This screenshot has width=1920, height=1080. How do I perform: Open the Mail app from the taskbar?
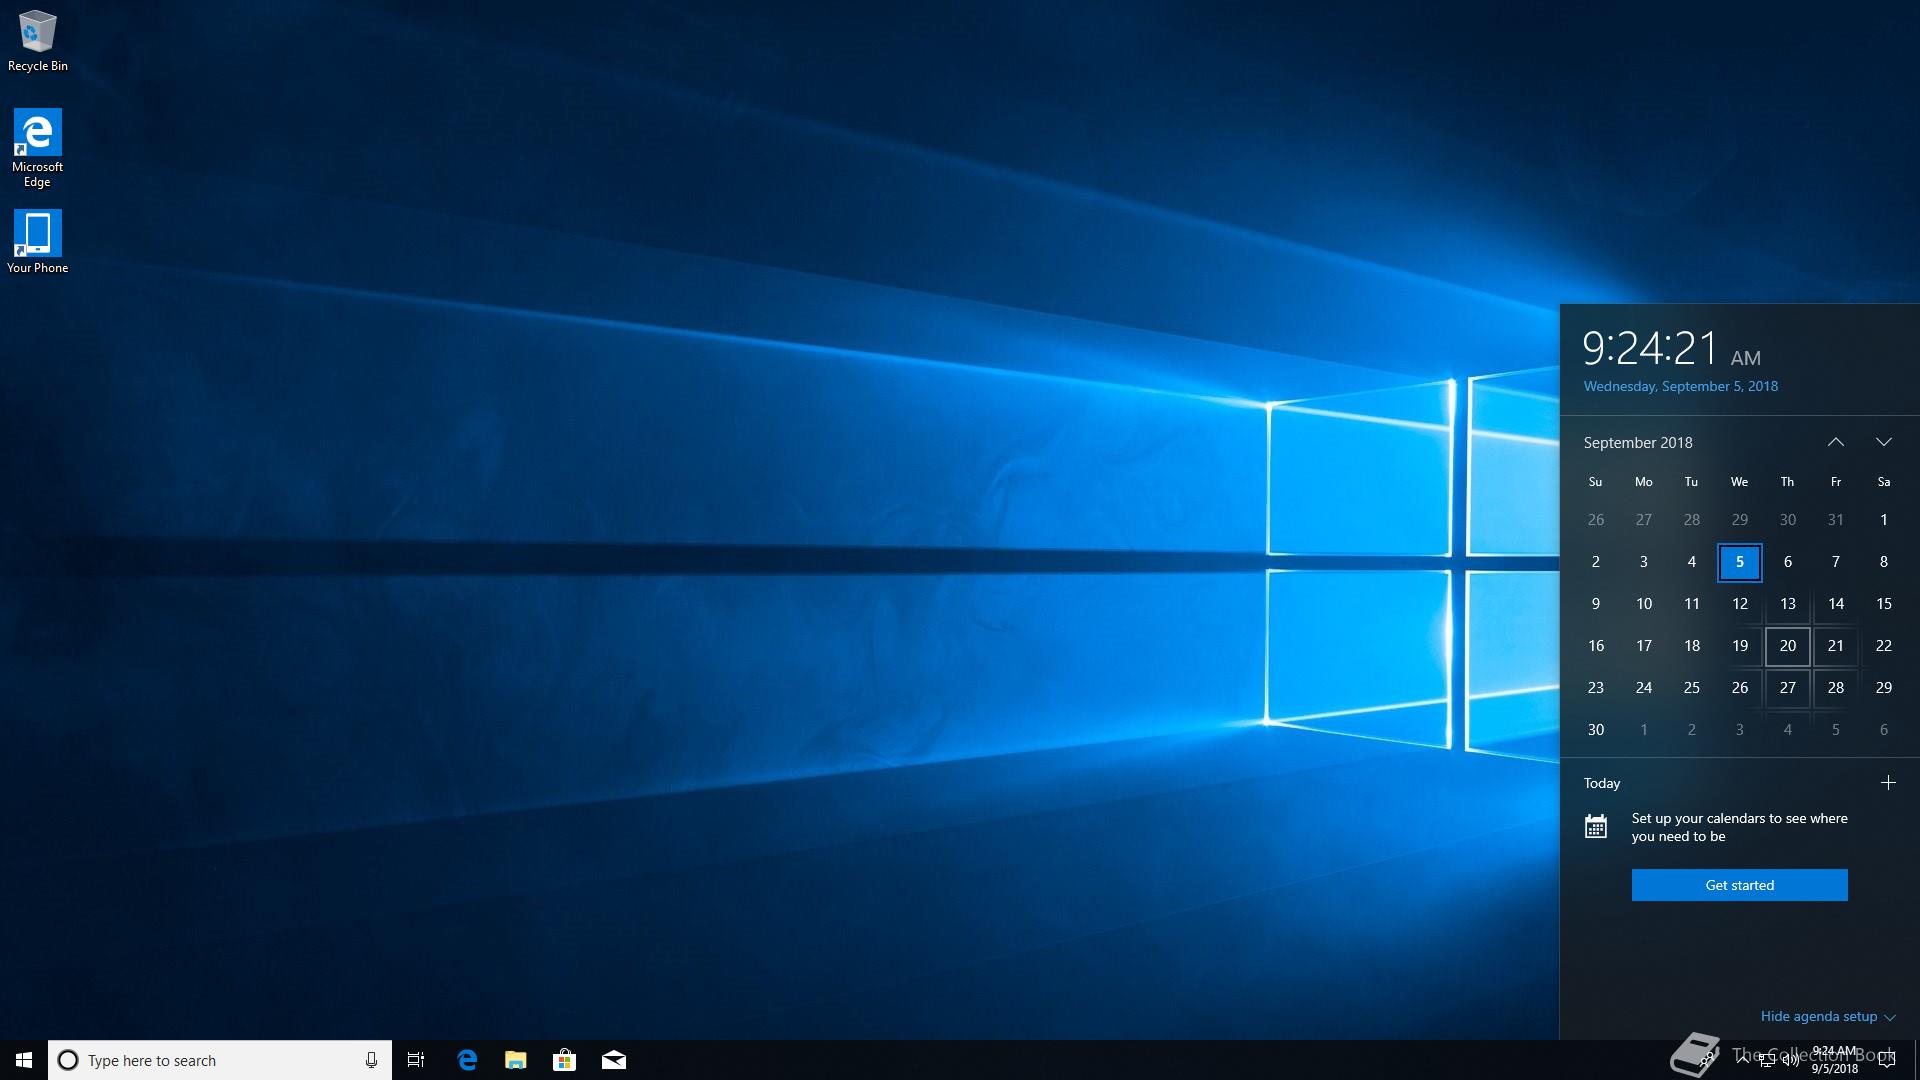[x=614, y=1060]
